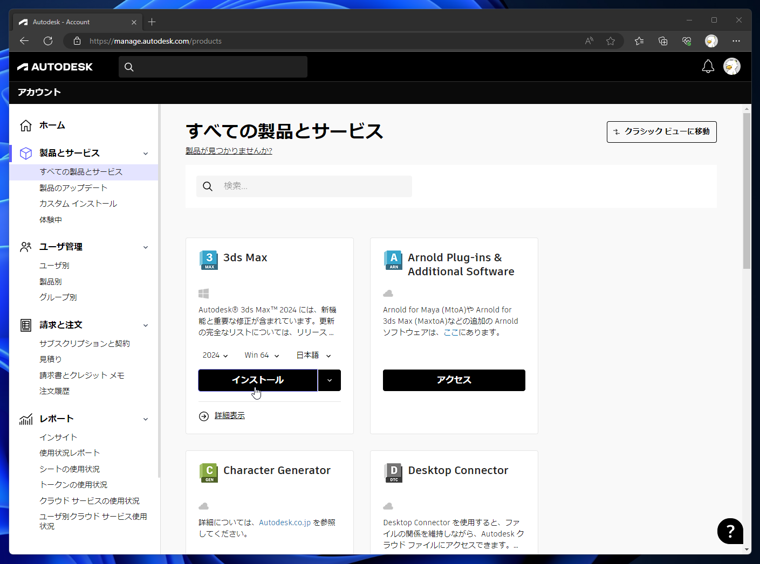Click the 製品が見つかりませんか? link
The height and width of the screenshot is (564, 760).
[229, 151]
